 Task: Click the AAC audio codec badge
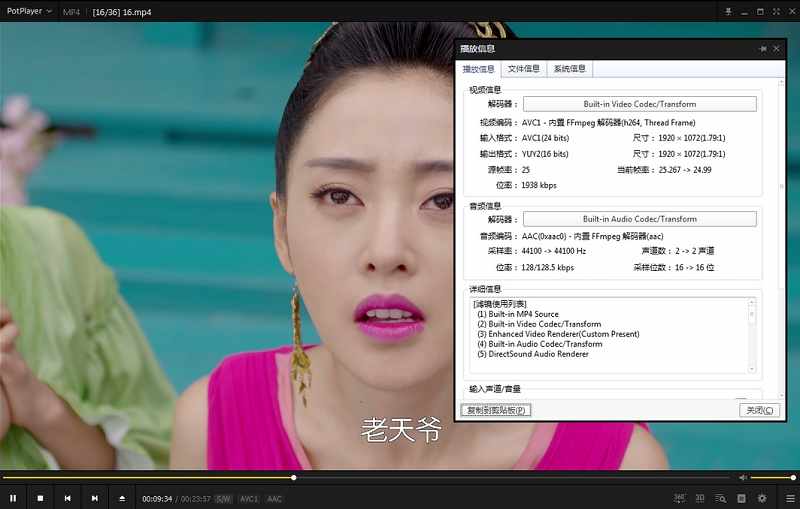click(x=274, y=498)
